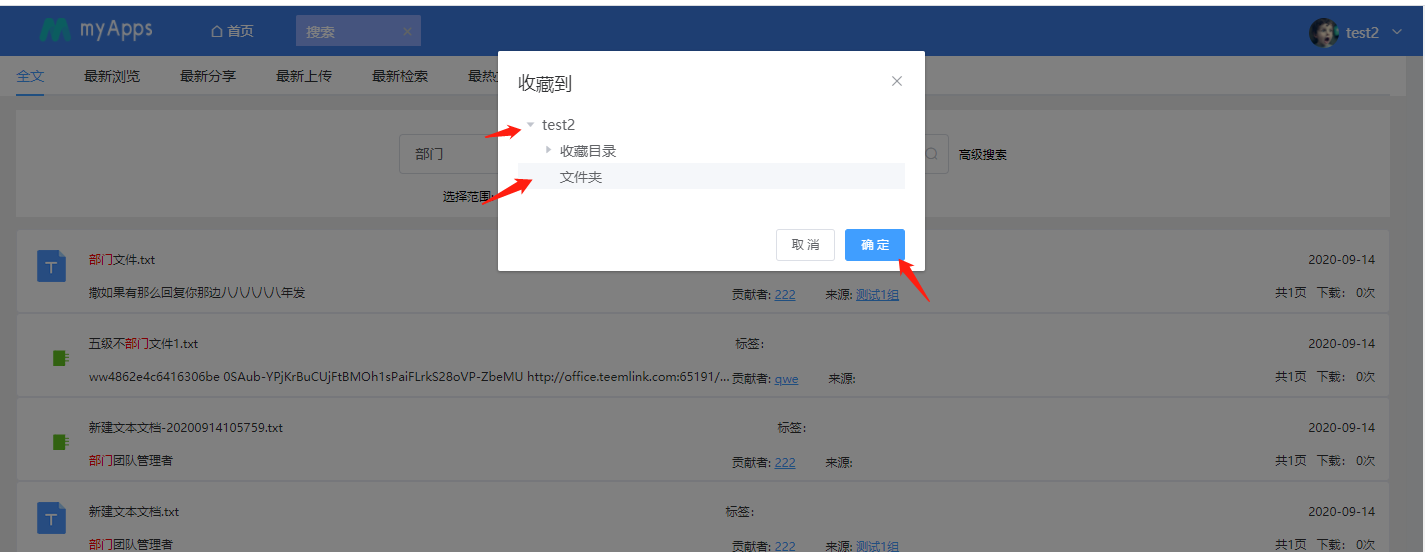Open contributor link 222 for 部门文件.txt
The image size is (1425, 552).
click(785, 294)
